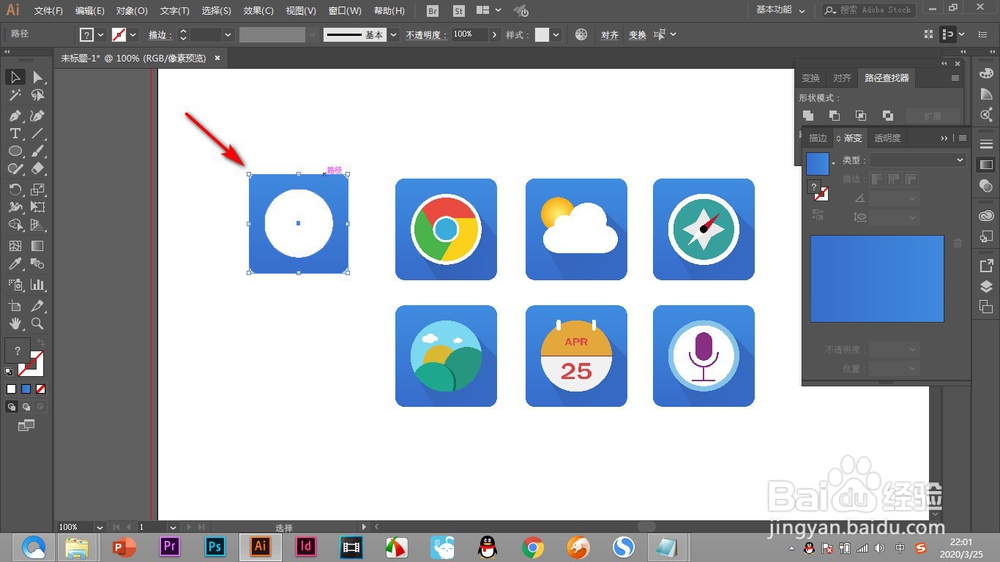Reset default fill and stroke
The image size is (1000, 562).
[9, 371]
